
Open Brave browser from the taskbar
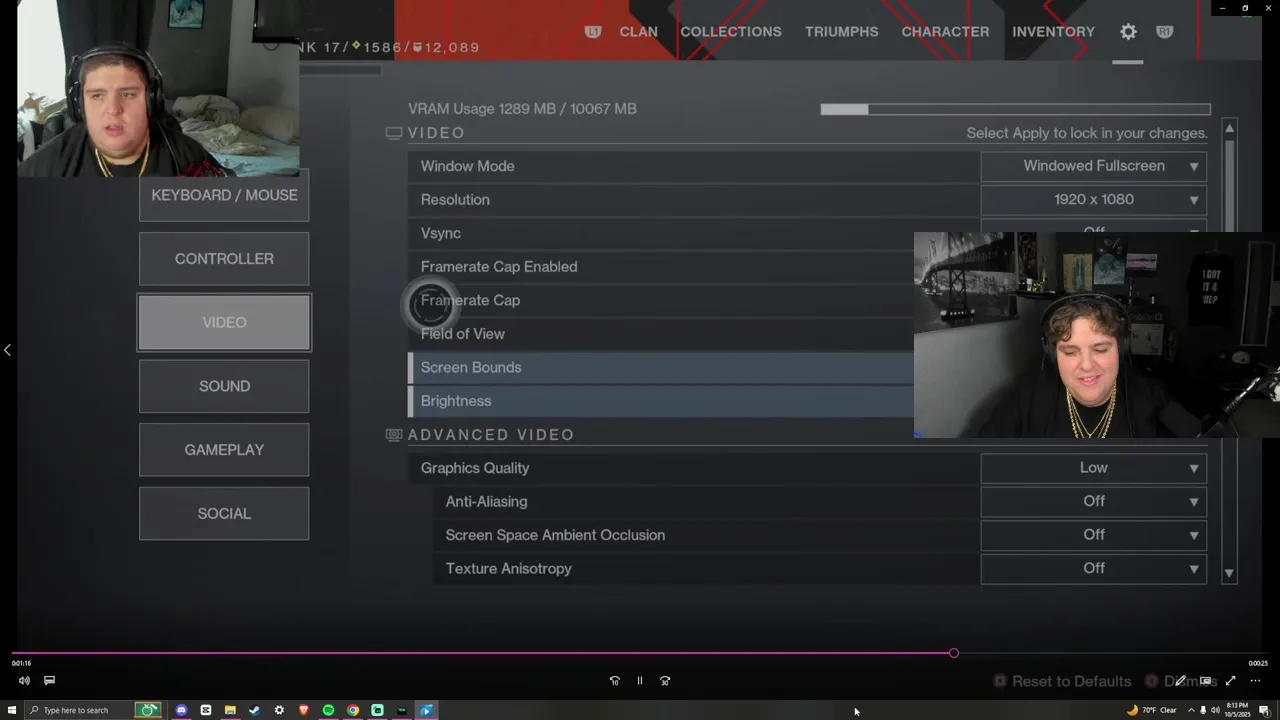pyautogui.click(x=304, y=710)
